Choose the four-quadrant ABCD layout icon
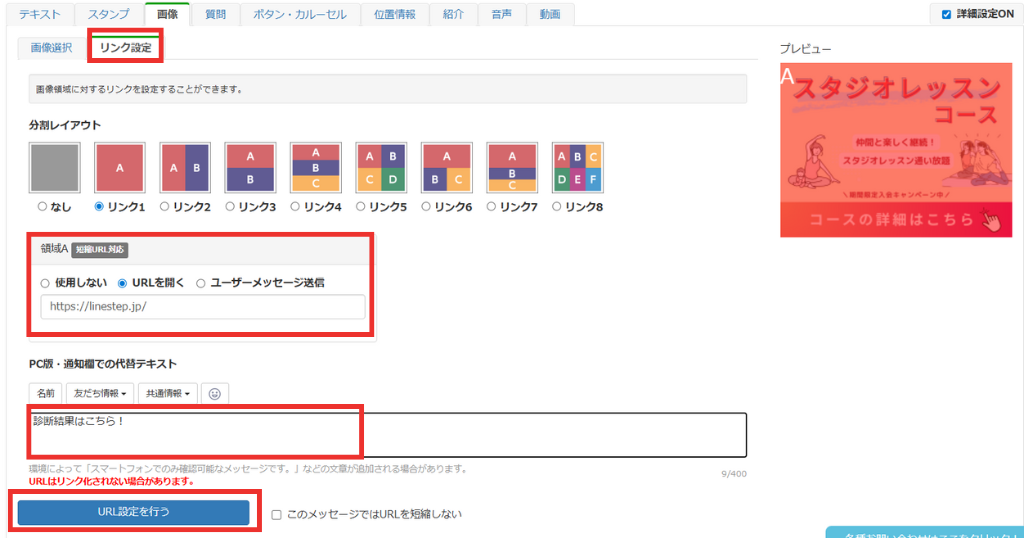1024x538 pixels. pos(381,167)
